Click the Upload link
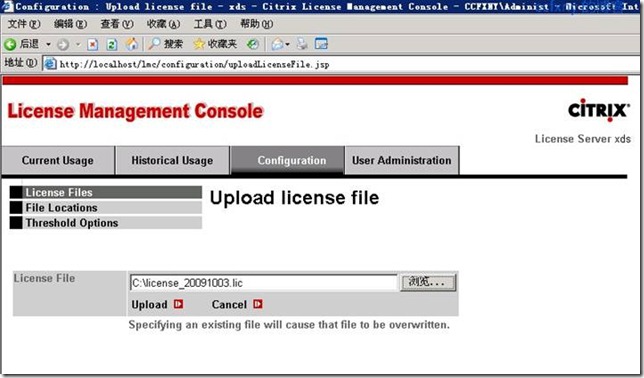 [x=149, y=304]
